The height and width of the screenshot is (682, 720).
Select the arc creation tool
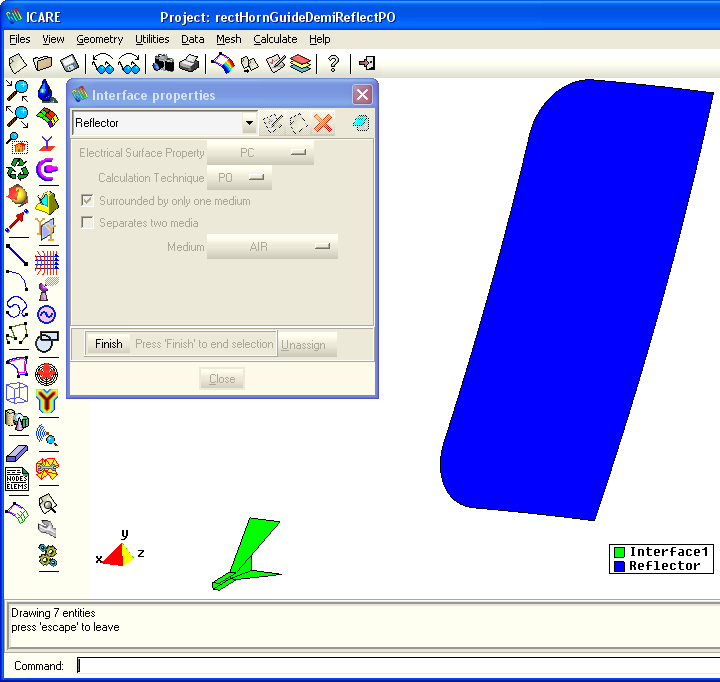point(17,280)
